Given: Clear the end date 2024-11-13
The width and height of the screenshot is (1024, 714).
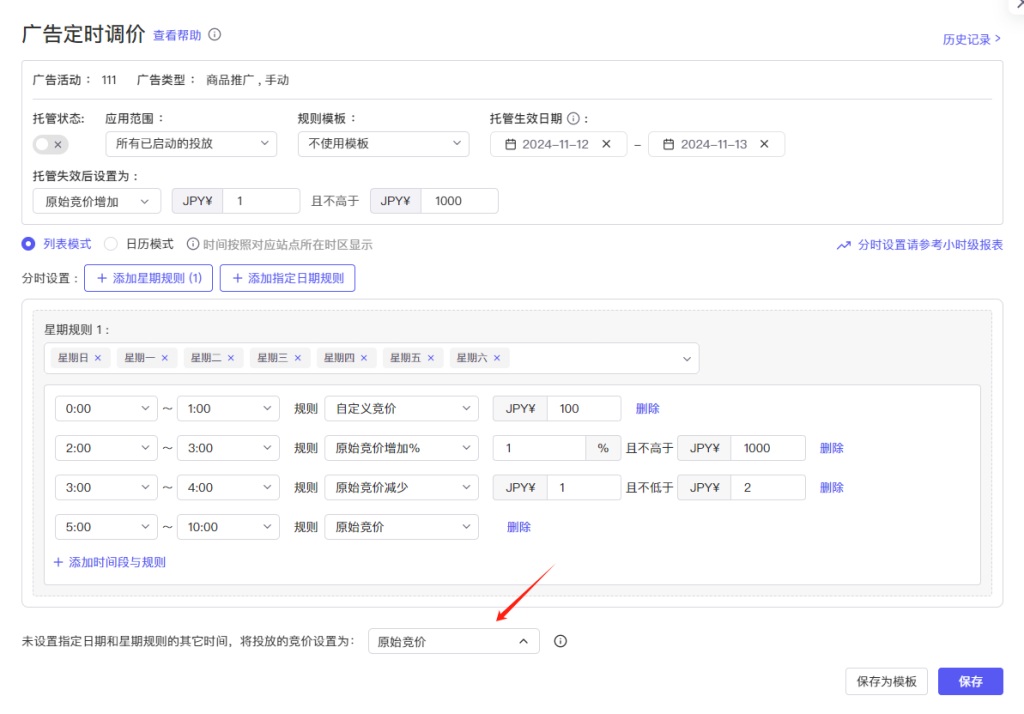Looking at the screenshot, I should (x=764, y=144).
